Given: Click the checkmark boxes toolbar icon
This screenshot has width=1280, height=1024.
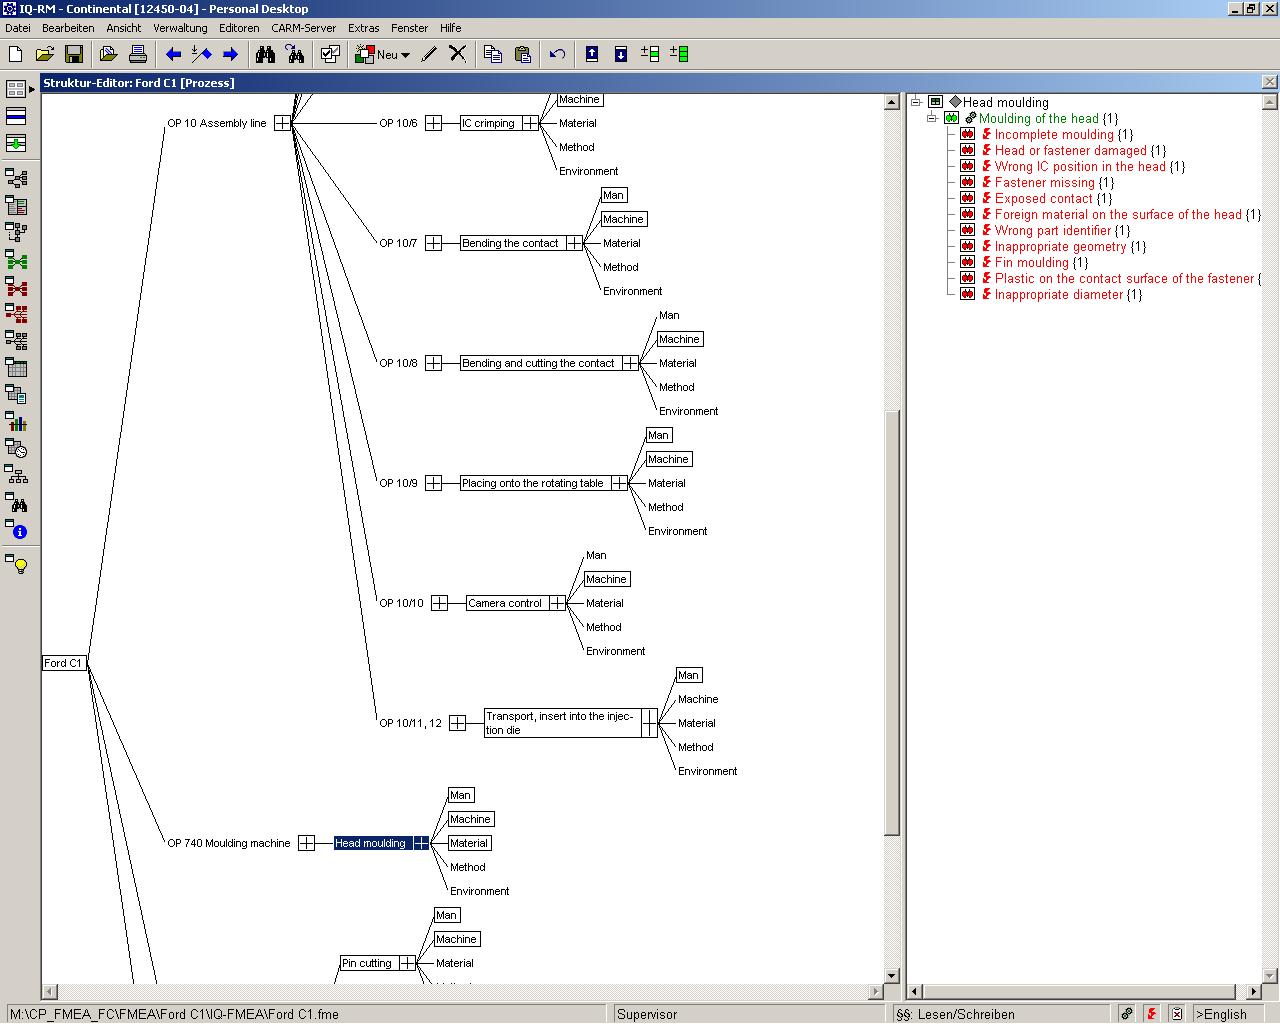Looking at the screenshot, I should point(330,54).
